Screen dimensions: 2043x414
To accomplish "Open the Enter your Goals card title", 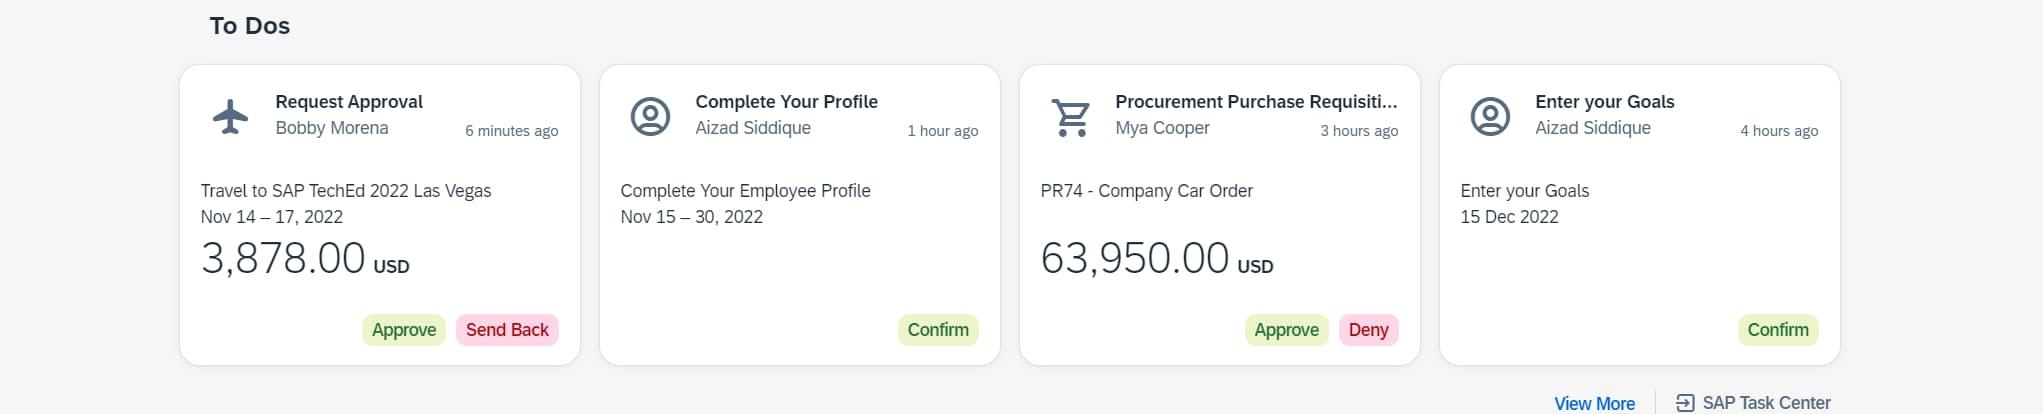I will [x=1604, y=102].
